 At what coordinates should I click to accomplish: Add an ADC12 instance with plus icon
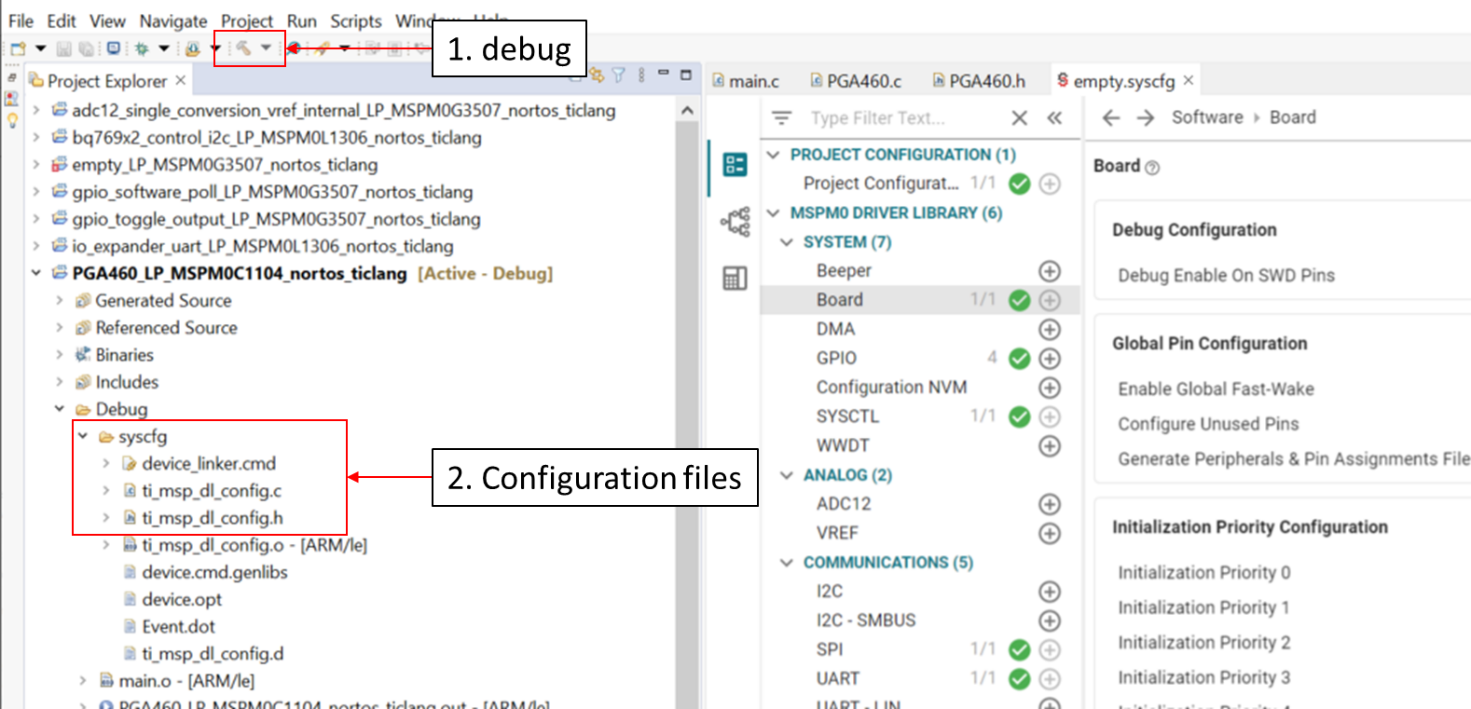click(x=1049, y=504)
